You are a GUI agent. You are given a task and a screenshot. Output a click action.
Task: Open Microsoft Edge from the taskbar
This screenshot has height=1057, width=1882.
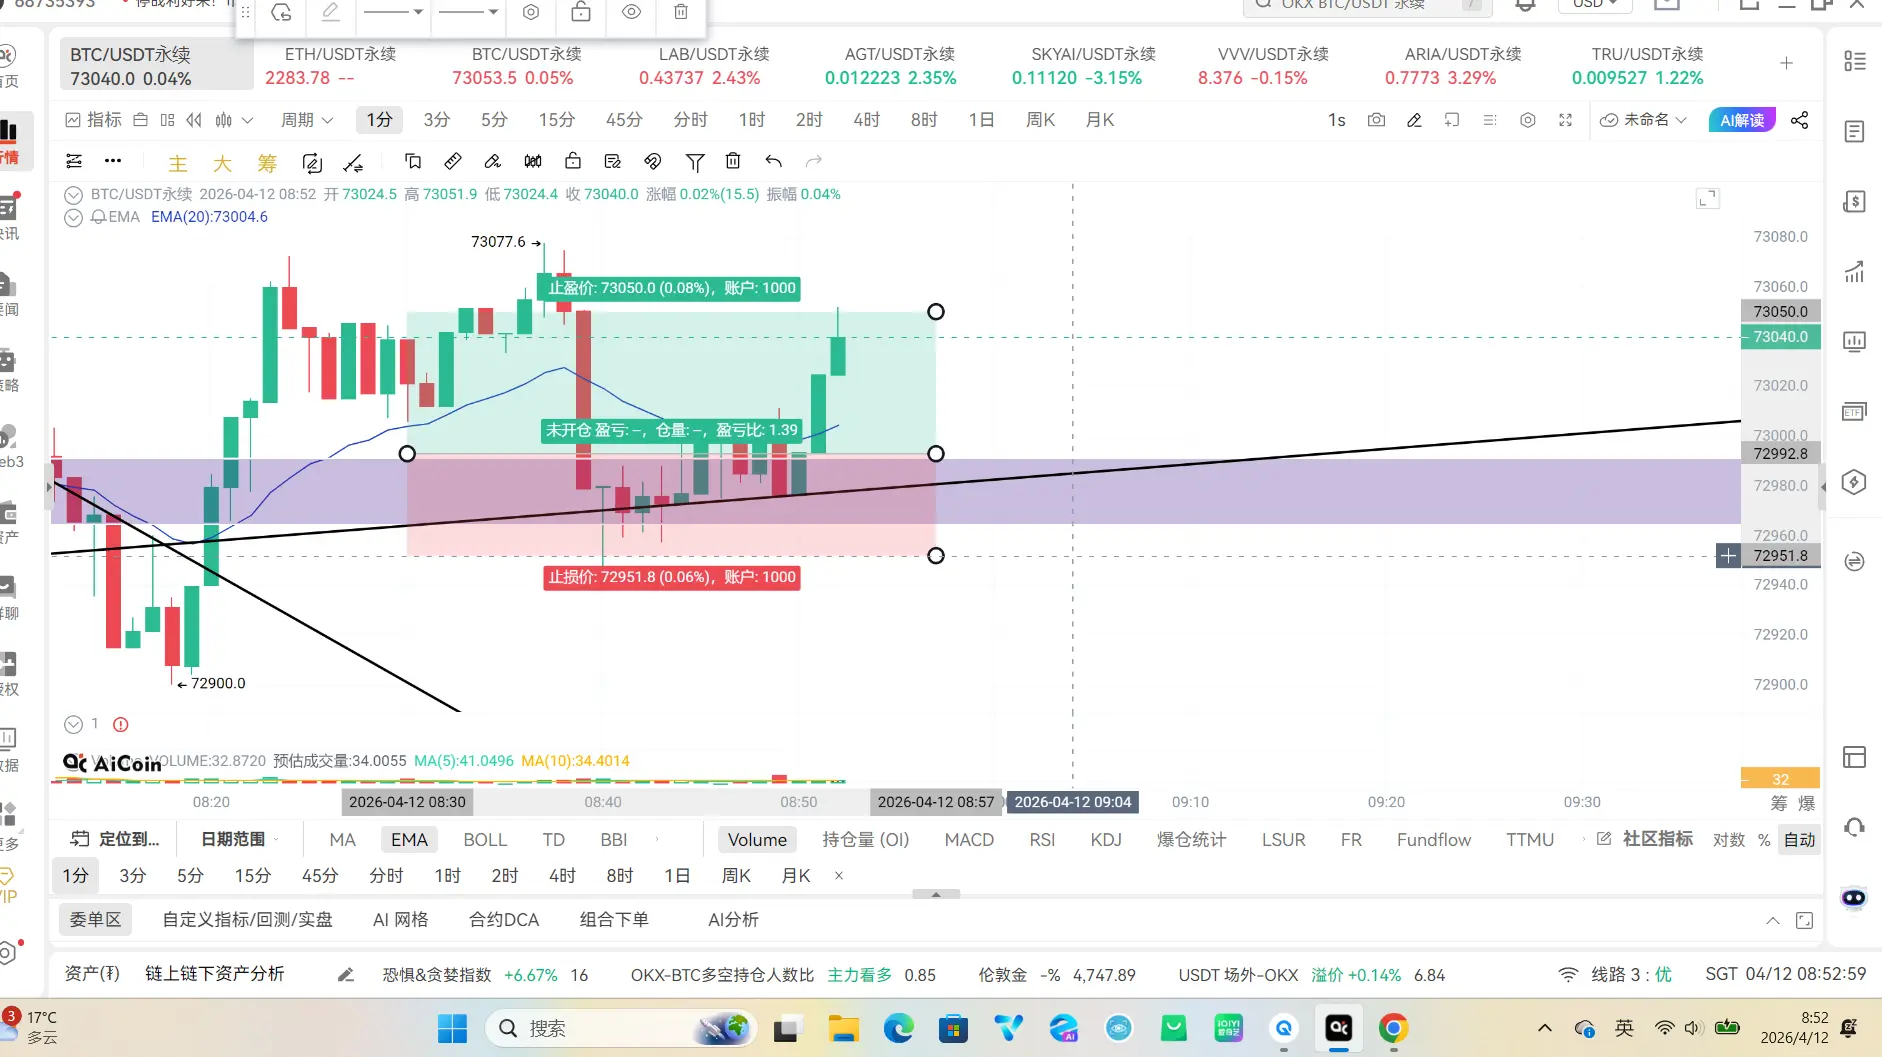(x=898, y=1028)
